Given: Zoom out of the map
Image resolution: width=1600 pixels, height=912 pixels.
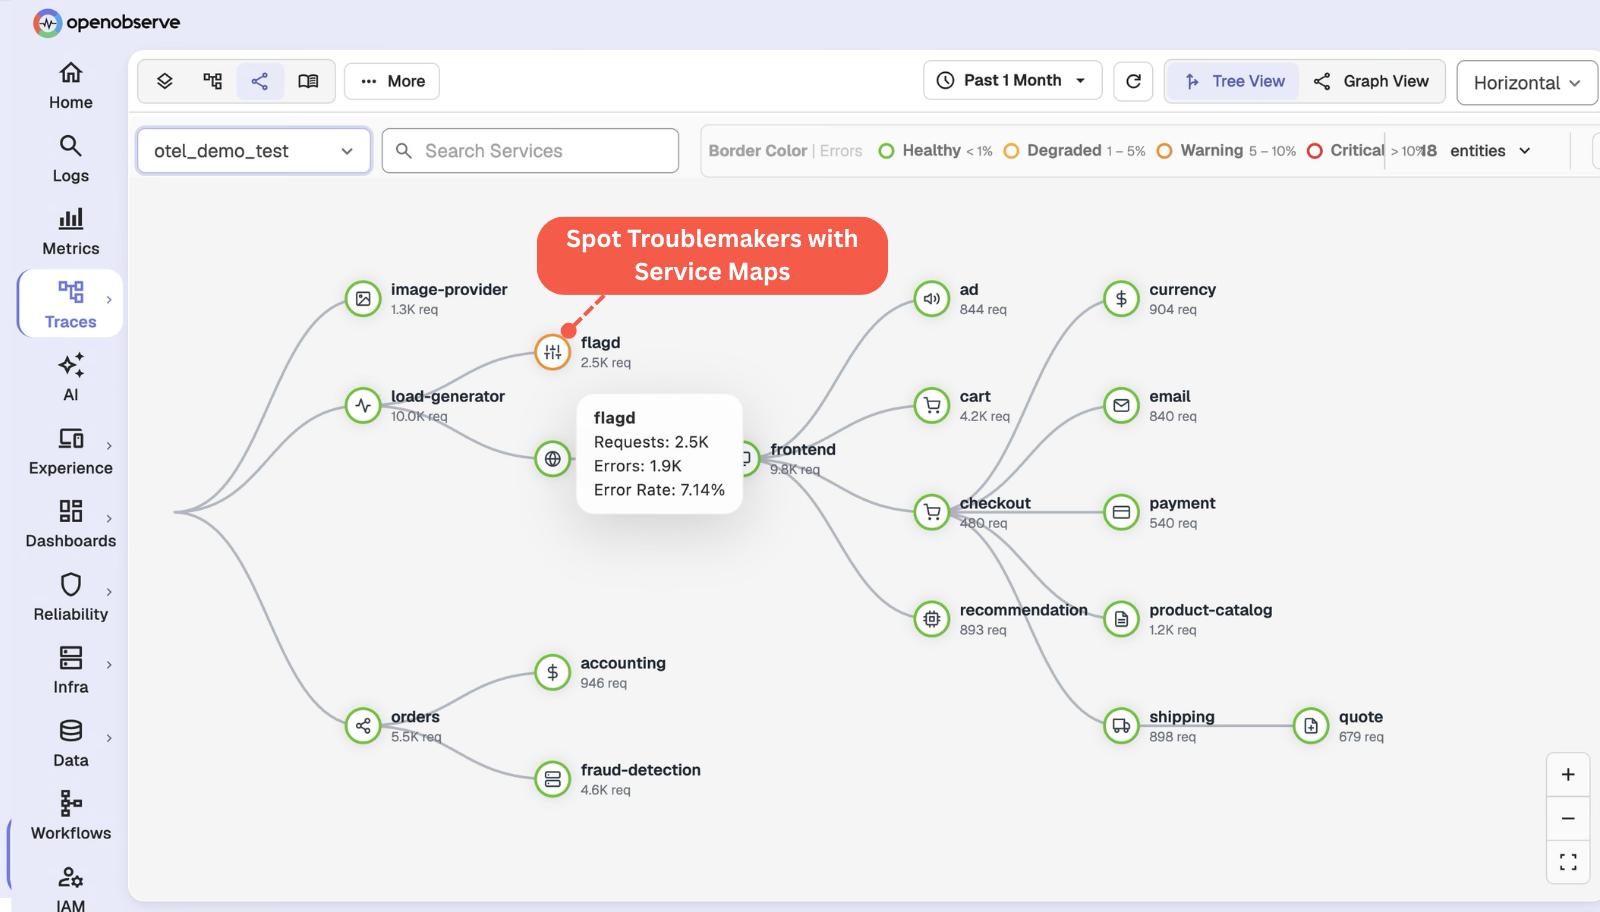Looking at the screenshot, I should point(1568,818).
